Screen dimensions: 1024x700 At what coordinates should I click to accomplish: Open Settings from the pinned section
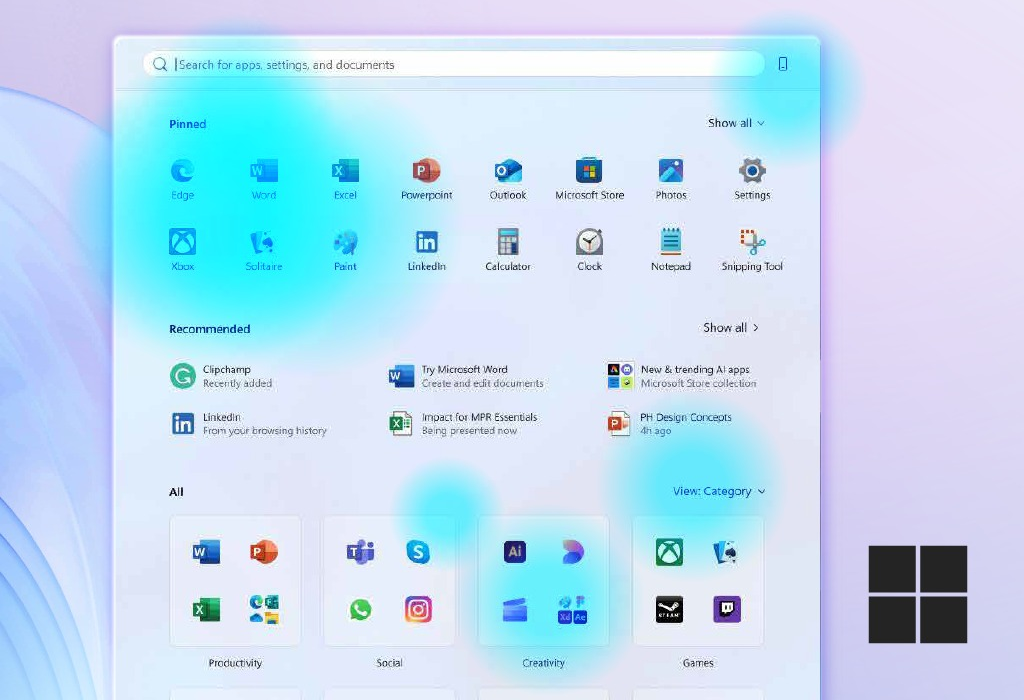coord(751,171)
